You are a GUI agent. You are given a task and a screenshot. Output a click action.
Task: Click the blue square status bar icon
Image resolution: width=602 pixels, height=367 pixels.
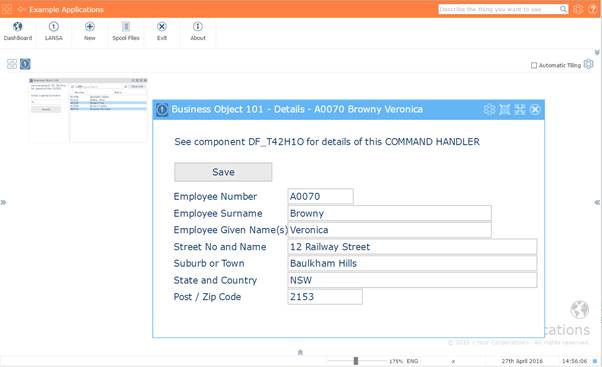click(595, 361)
